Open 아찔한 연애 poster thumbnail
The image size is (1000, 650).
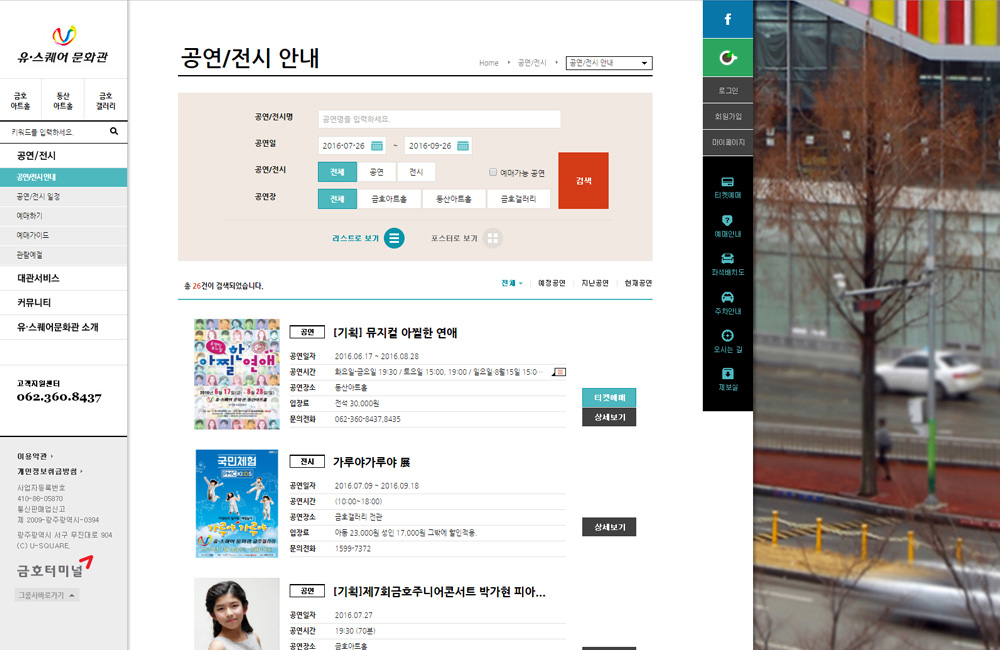(237, 374)
